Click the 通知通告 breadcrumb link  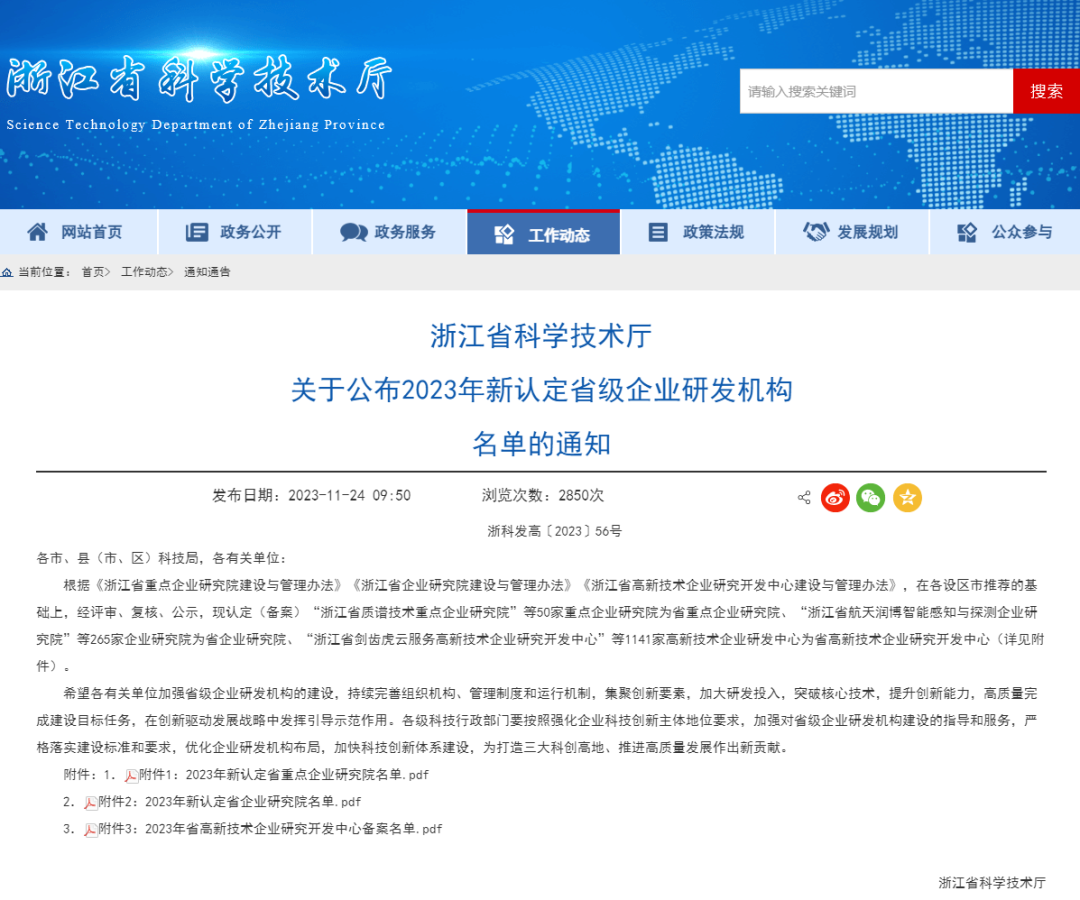click(207, 272)
